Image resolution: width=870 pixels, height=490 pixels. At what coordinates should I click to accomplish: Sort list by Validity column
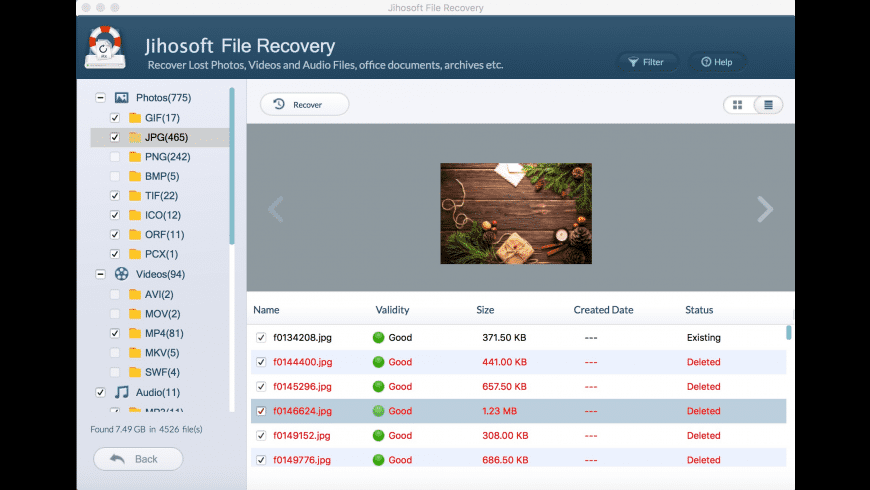point(392,310)
